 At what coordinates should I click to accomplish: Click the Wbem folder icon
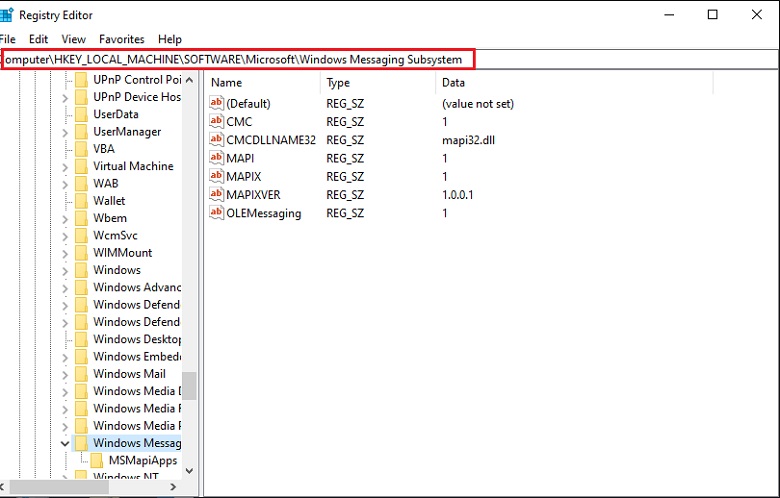click(81, 218)
